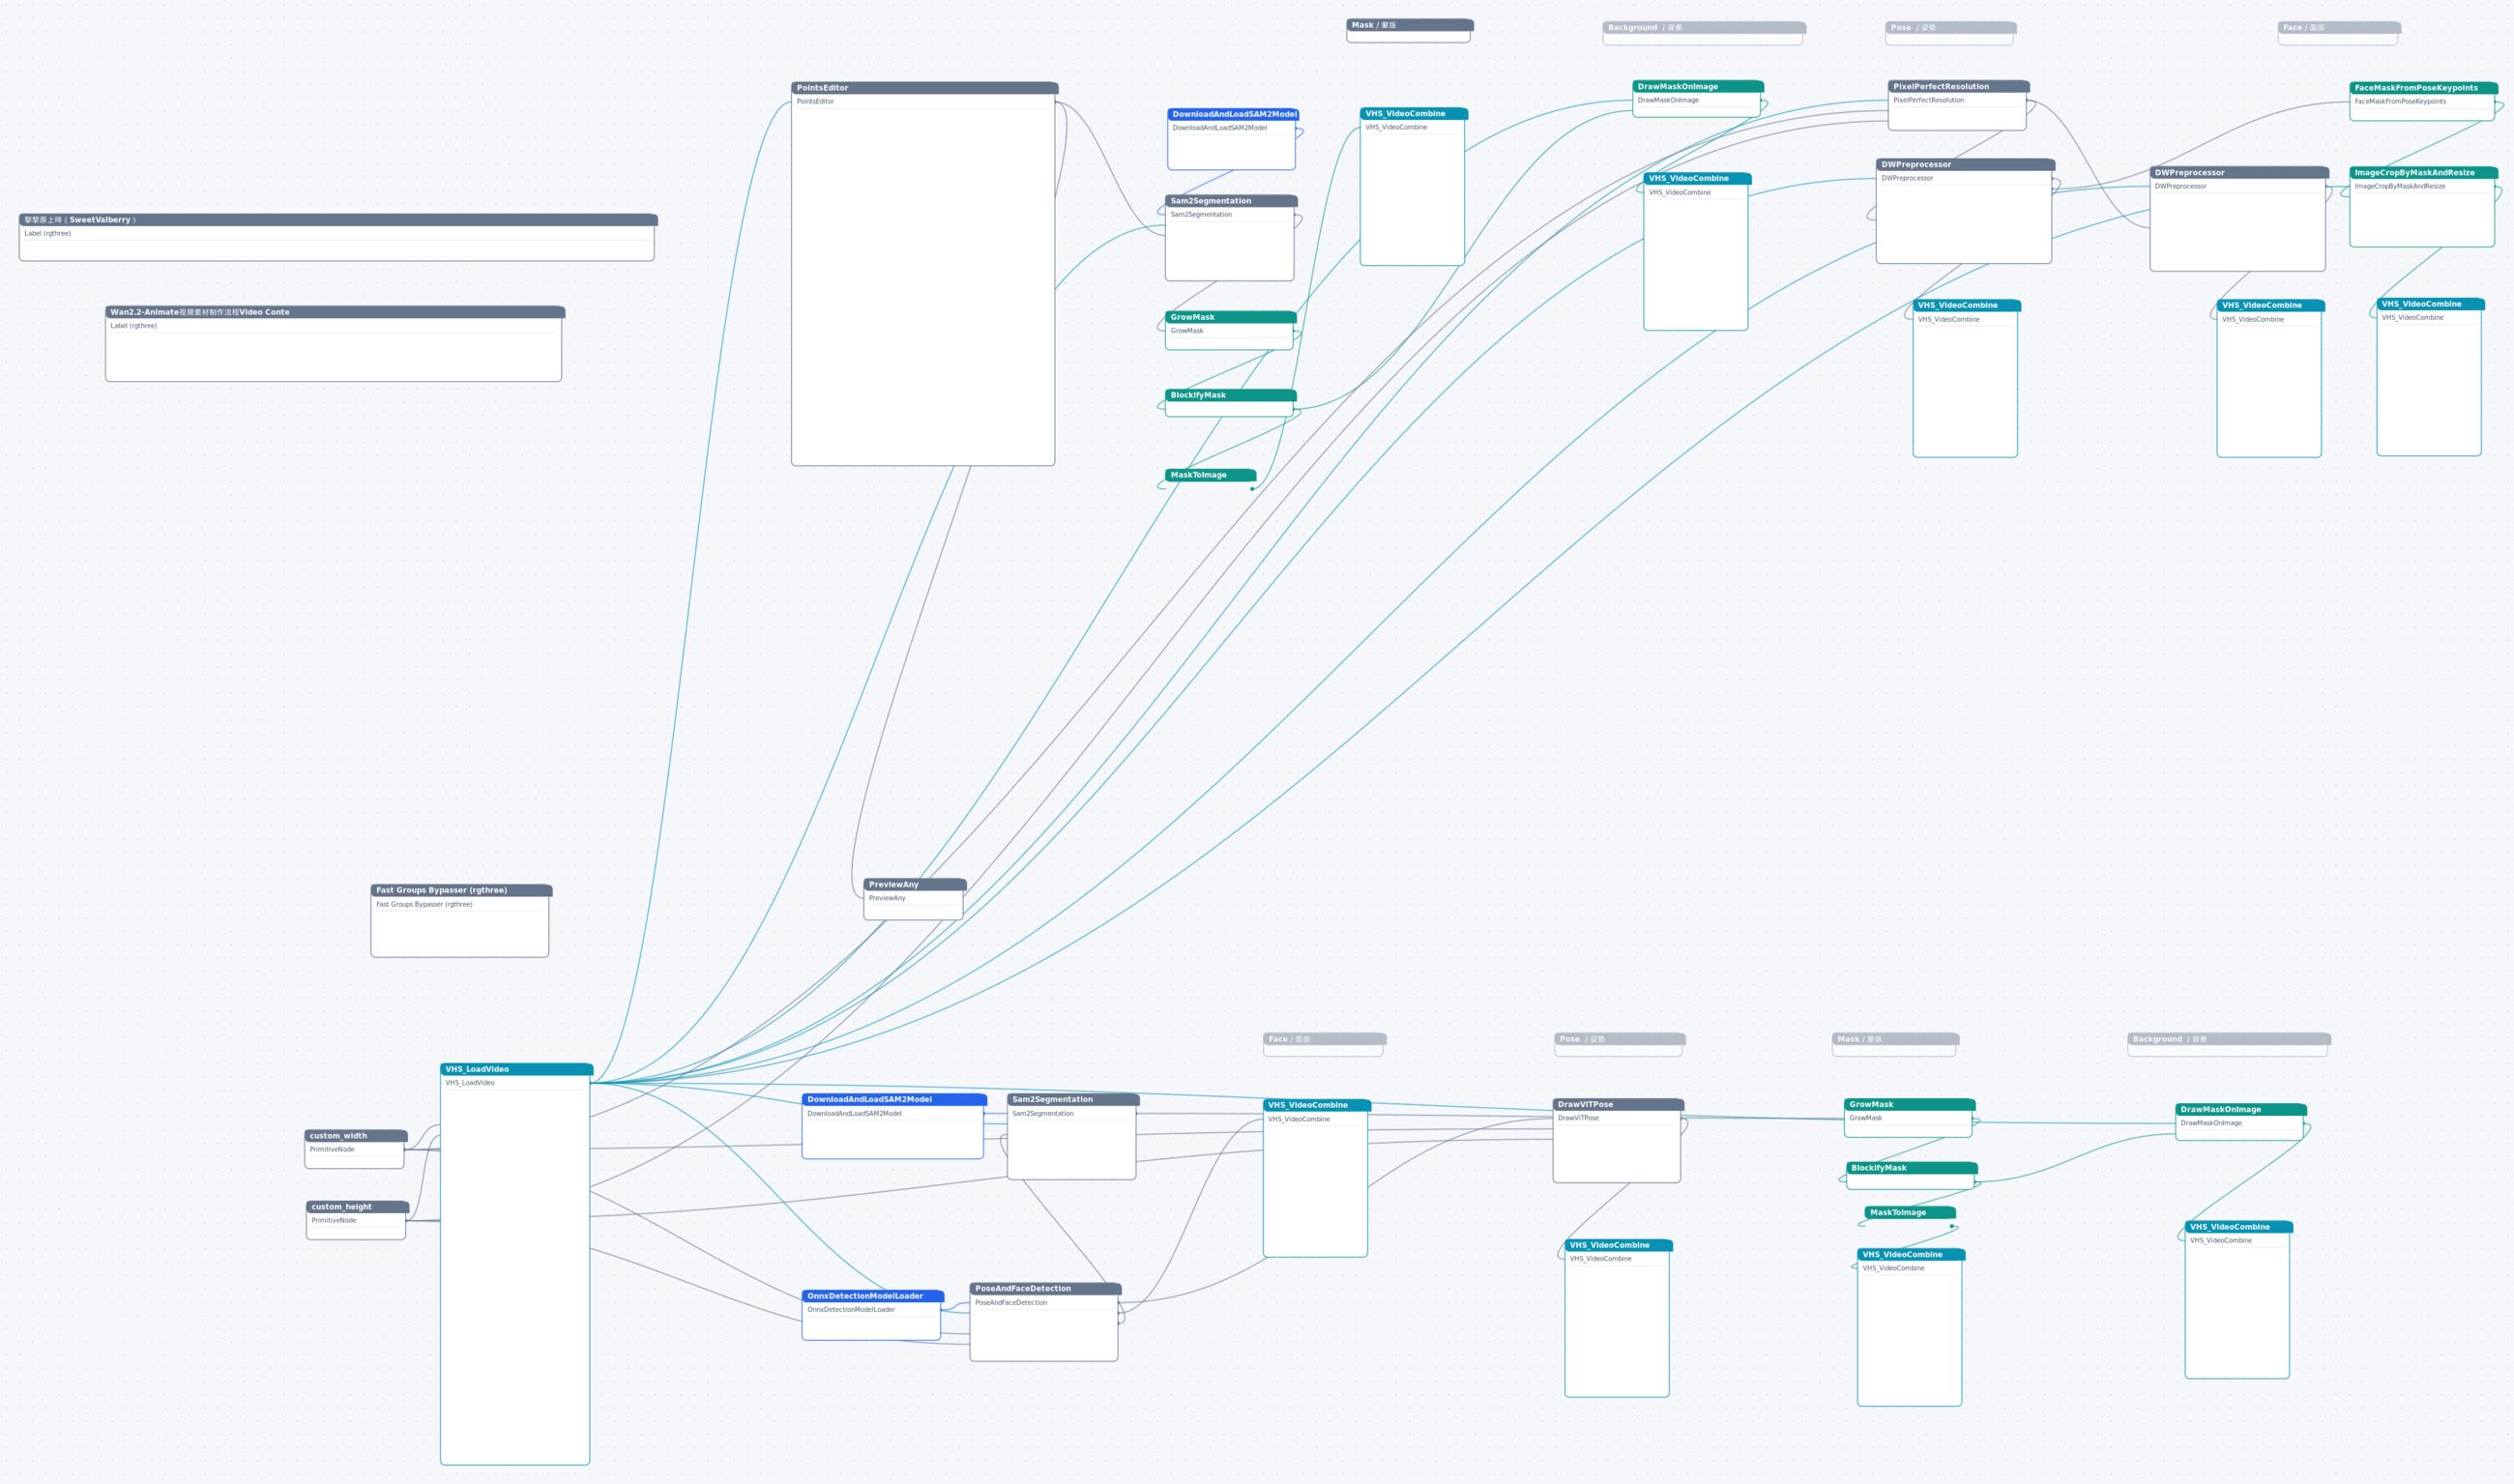Select the PointsEditor node header

click(x=924, y=88)
